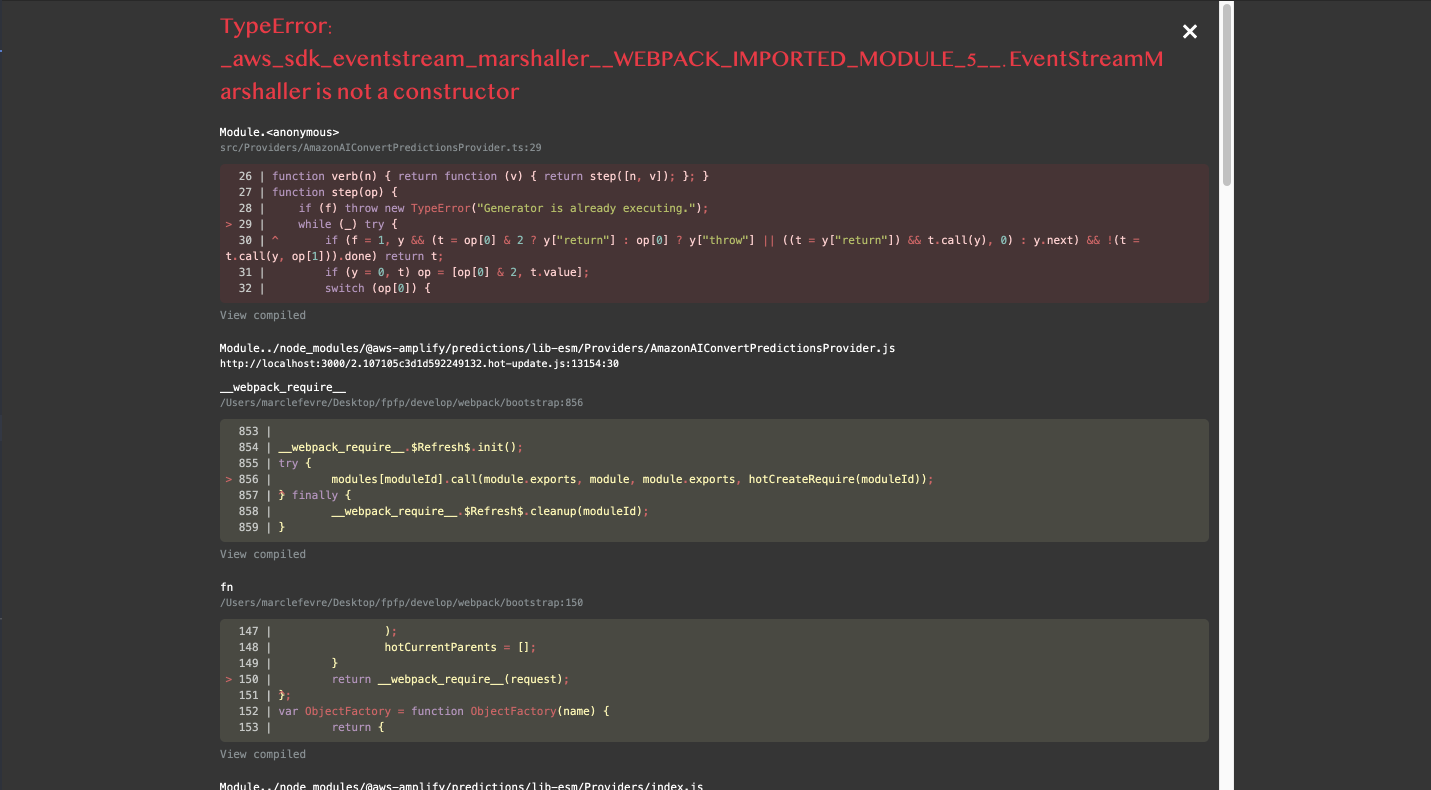Open webpack/bootstrap:856 file path
The image size is (1431, 790).
point(401,402)
